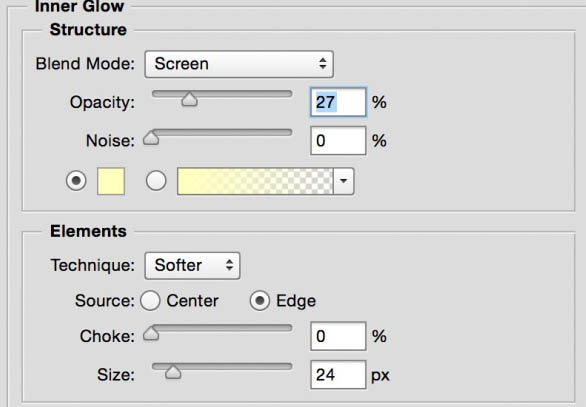The height and width of the screenshot is (407, 586).
Task: Click the Size slider handle
Action: [x=173, y=372]
